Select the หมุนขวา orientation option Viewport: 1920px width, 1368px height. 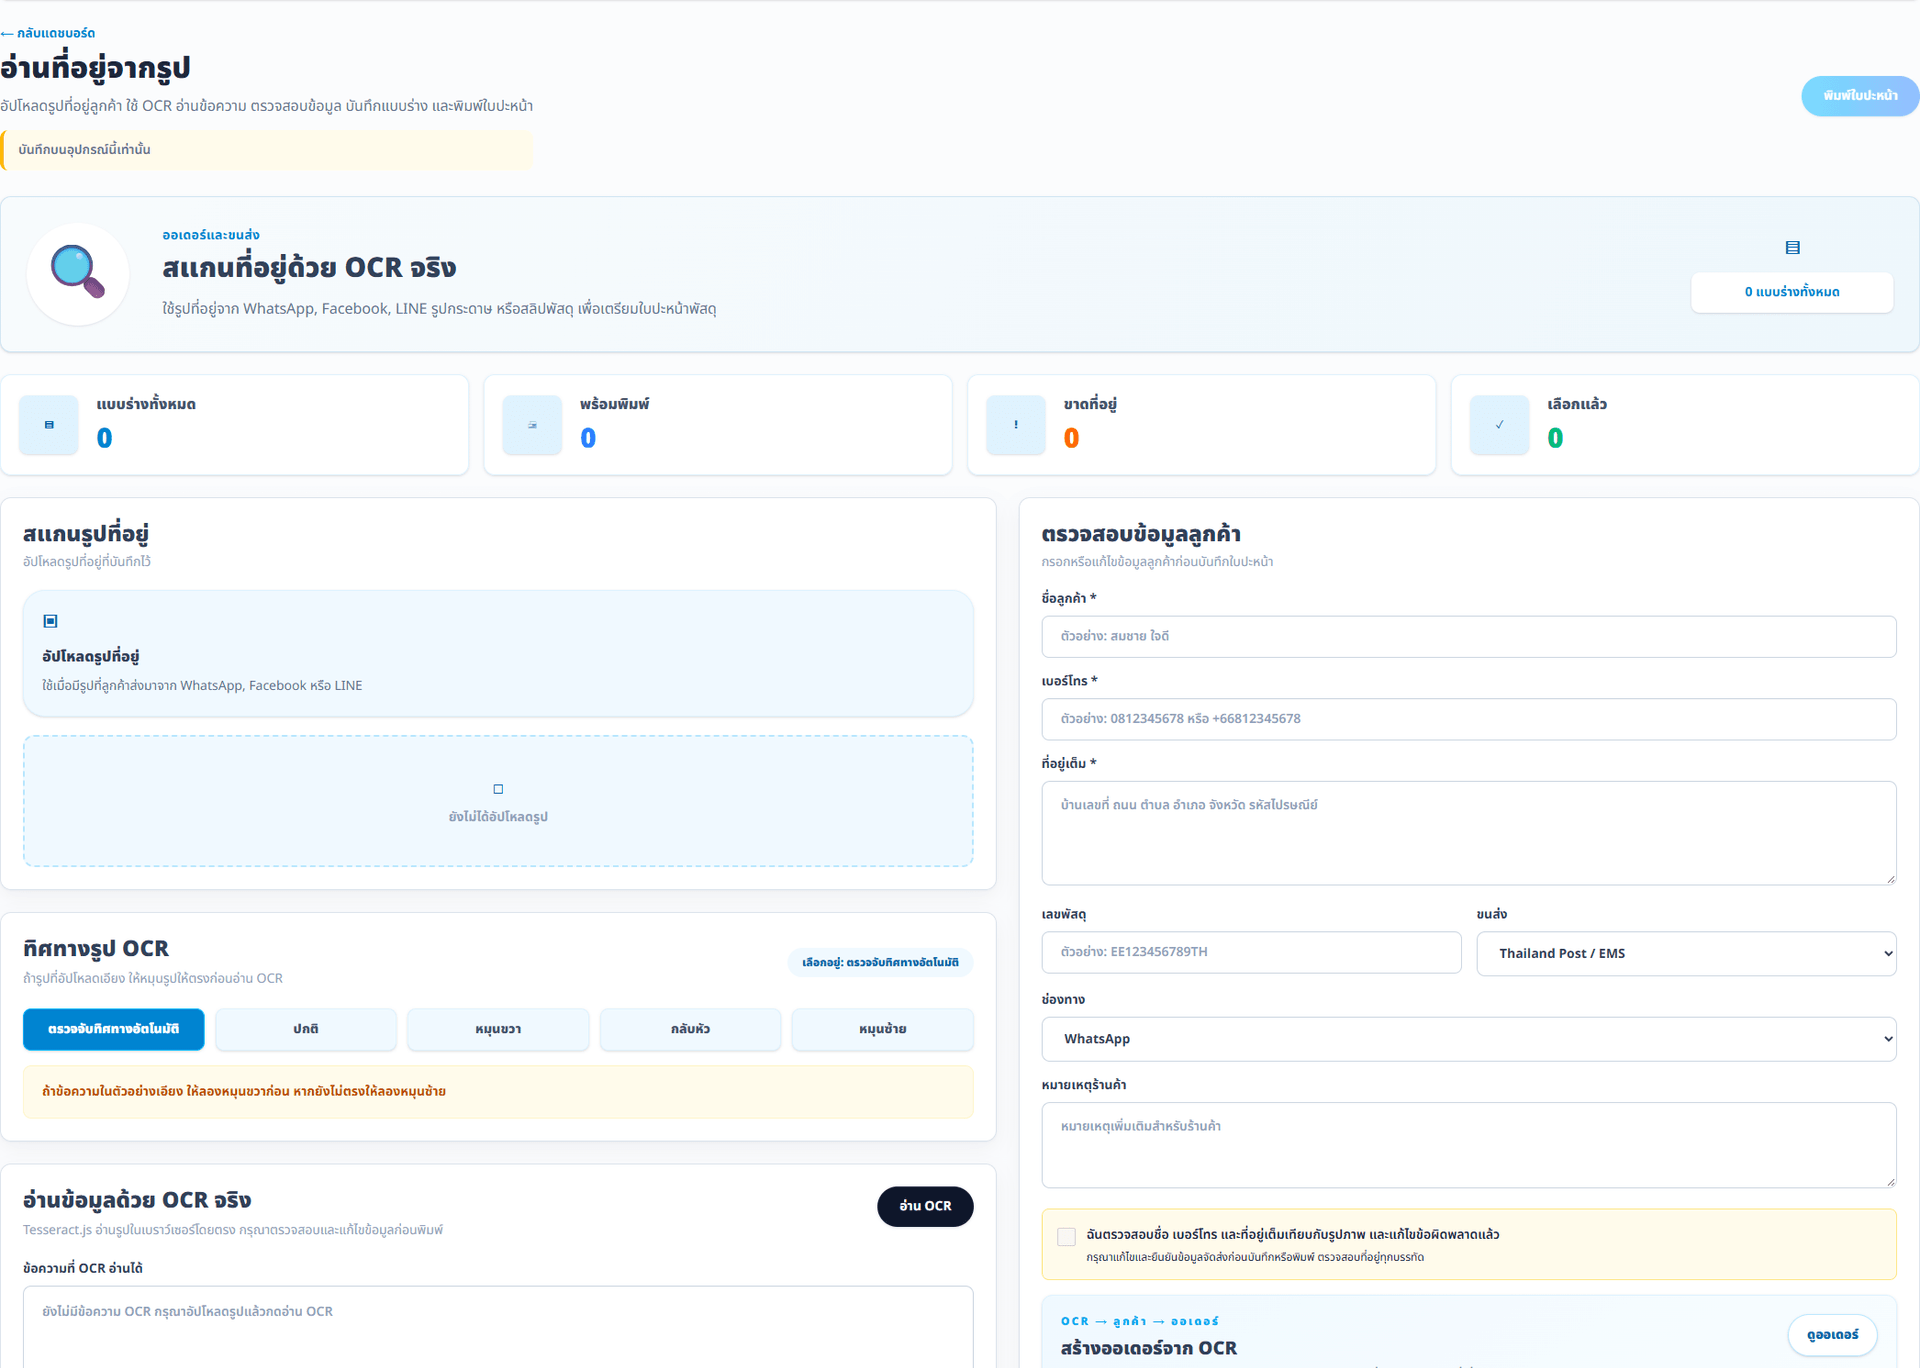(498, 1029)
